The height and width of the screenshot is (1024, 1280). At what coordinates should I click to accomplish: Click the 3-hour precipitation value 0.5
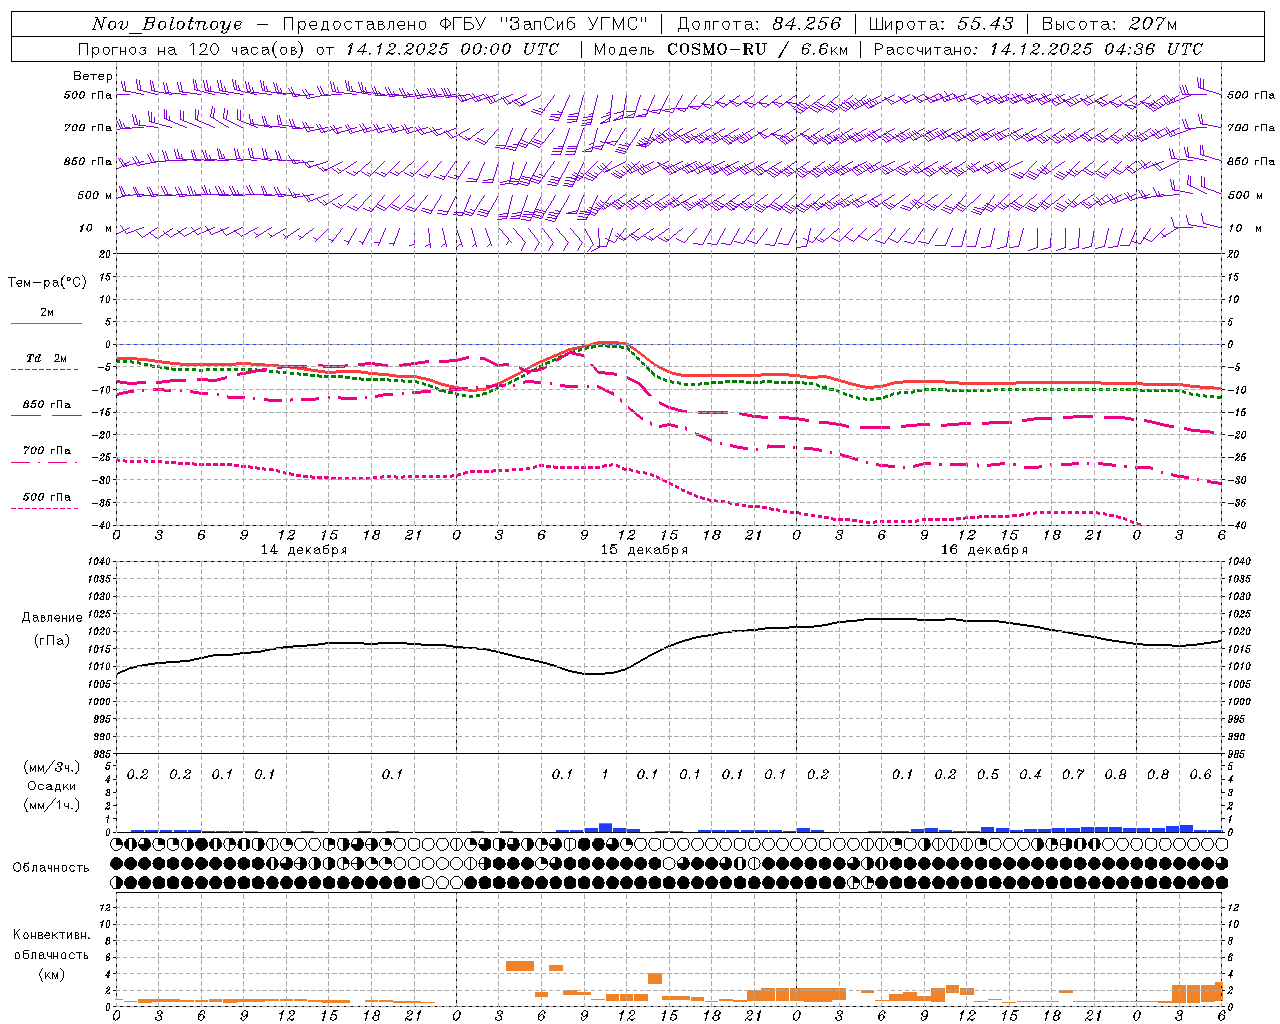pyautogui.click(x=988, y=774)
